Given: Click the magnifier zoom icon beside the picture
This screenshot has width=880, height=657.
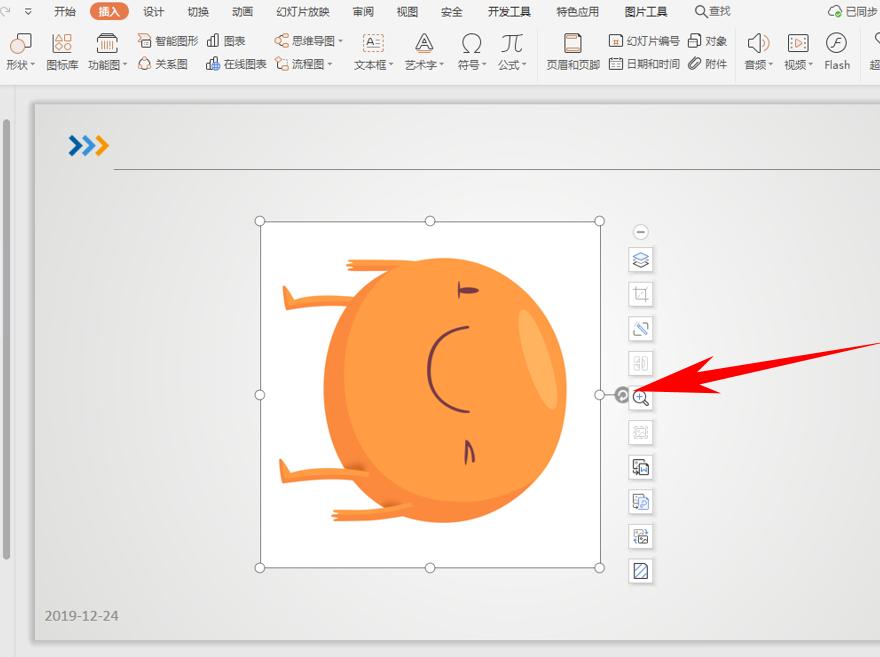Looking at the screenshot, I should pyautogui.click(x=641, y=398).
